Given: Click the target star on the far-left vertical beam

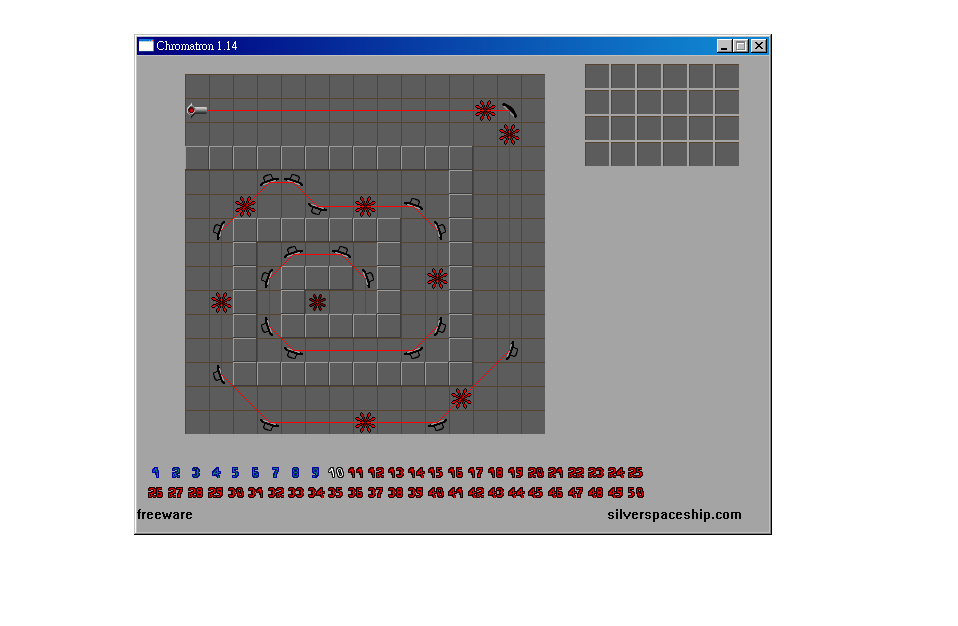Looking at the screenshot, I should tap(221, 302).
